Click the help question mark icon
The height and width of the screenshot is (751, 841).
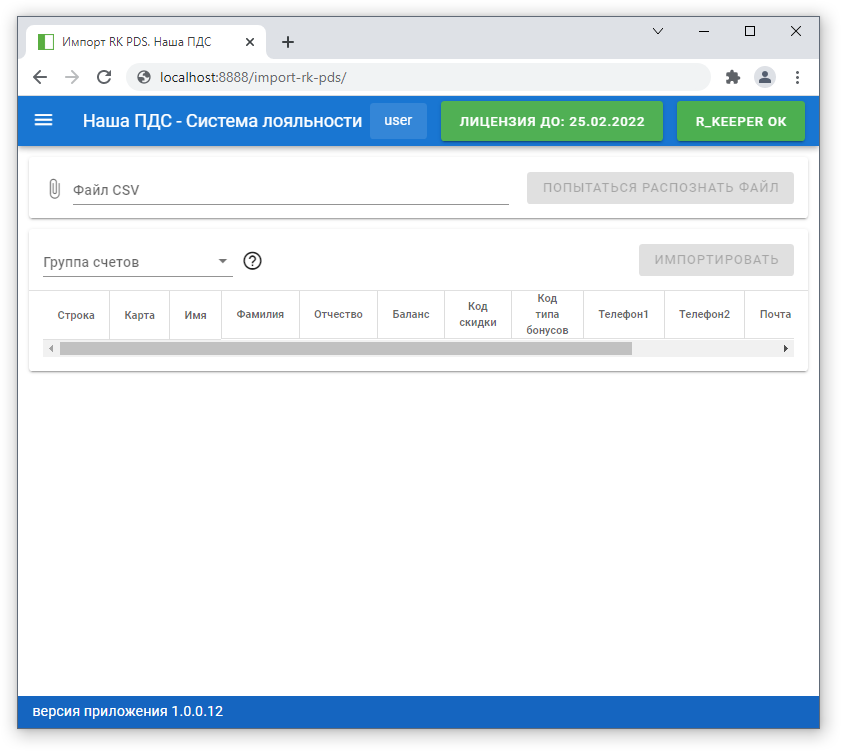pos(252,261)
